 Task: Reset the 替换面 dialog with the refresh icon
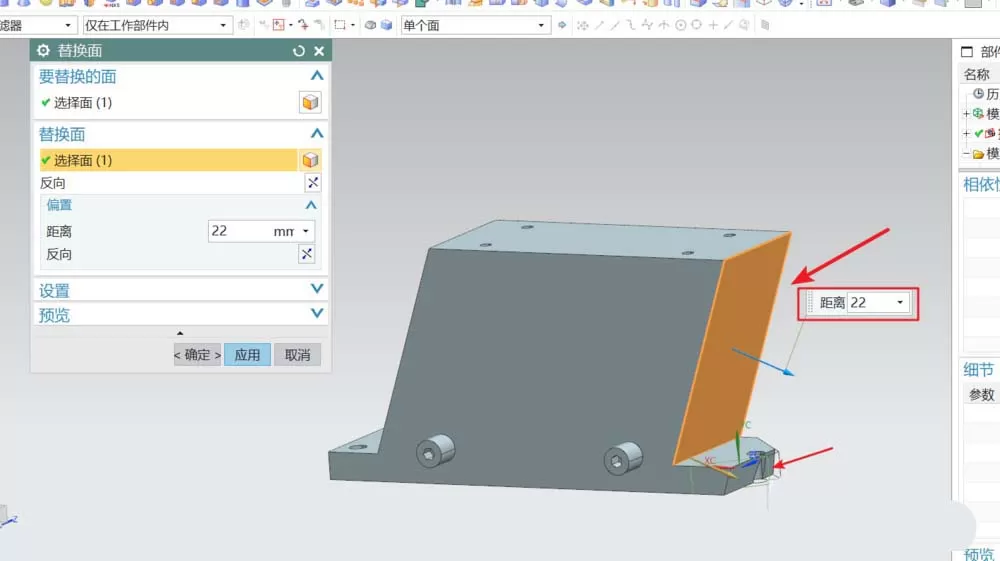[298, 51]
